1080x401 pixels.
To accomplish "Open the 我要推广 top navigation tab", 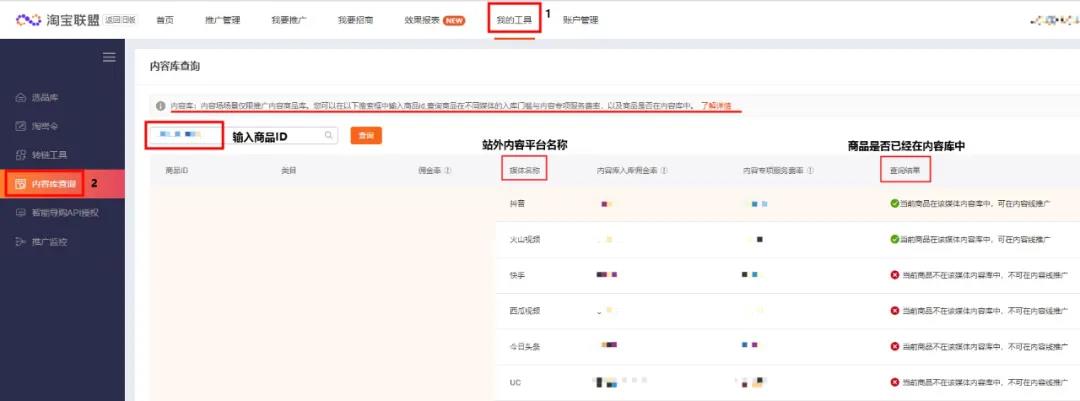I will (x=289, y=20).
